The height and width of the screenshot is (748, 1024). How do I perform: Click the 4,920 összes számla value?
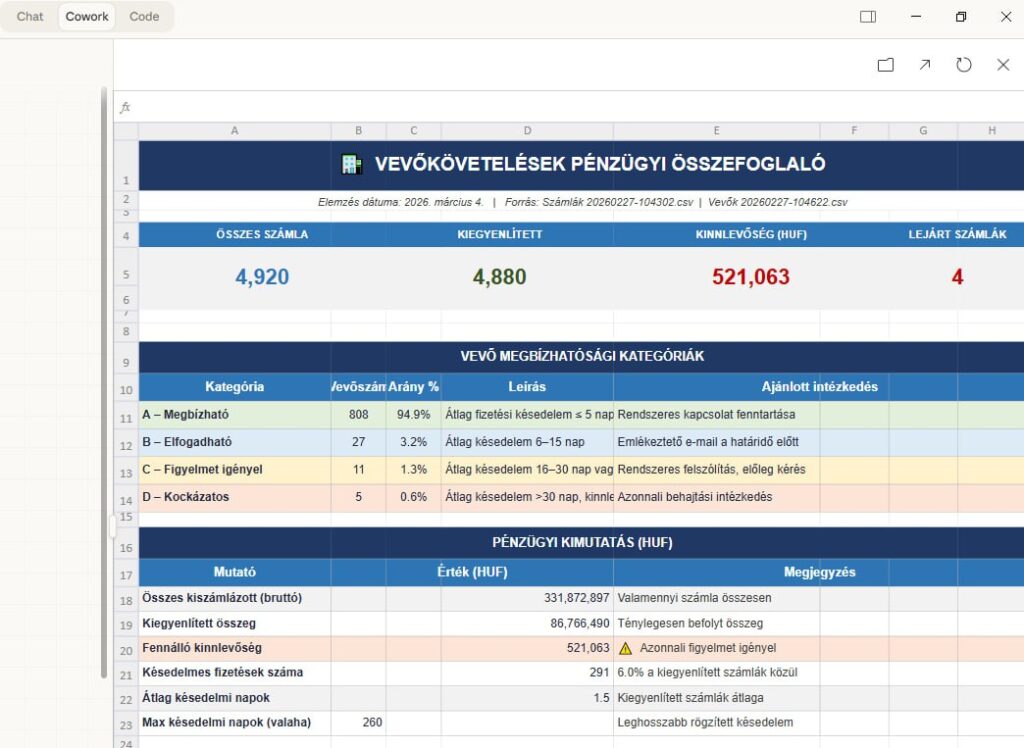pos(262,277)
